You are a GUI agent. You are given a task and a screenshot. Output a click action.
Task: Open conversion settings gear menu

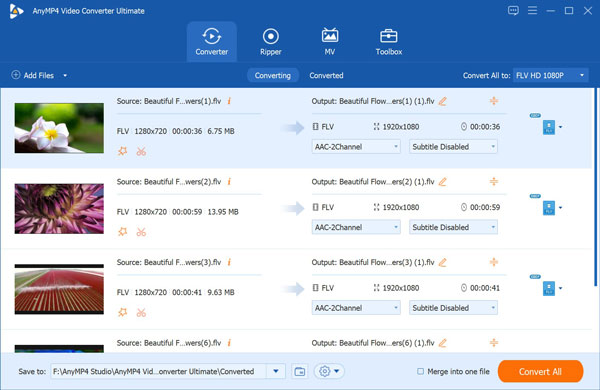pos(329,371)
